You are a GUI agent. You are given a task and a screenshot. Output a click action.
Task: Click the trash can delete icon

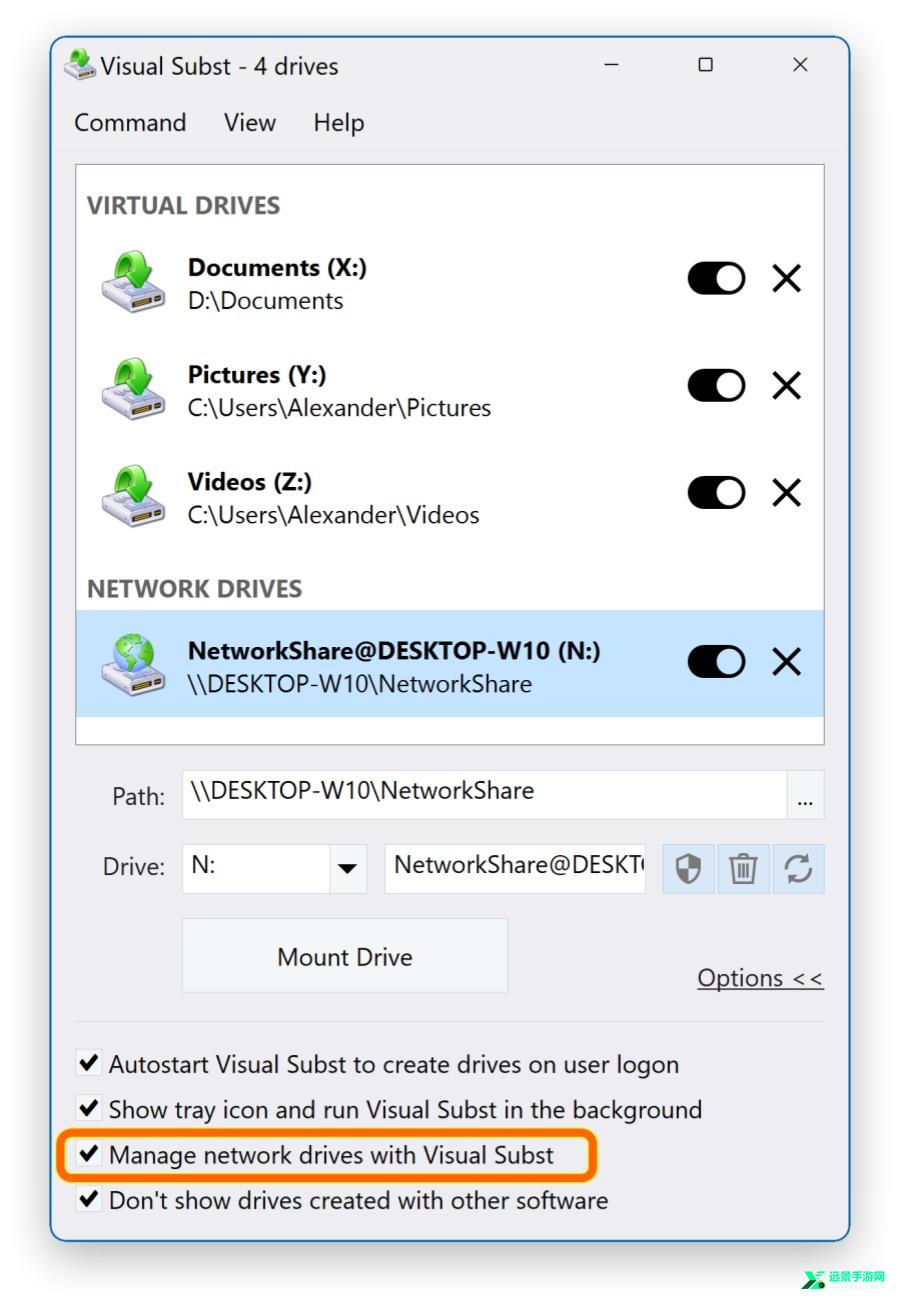(742, 868)
